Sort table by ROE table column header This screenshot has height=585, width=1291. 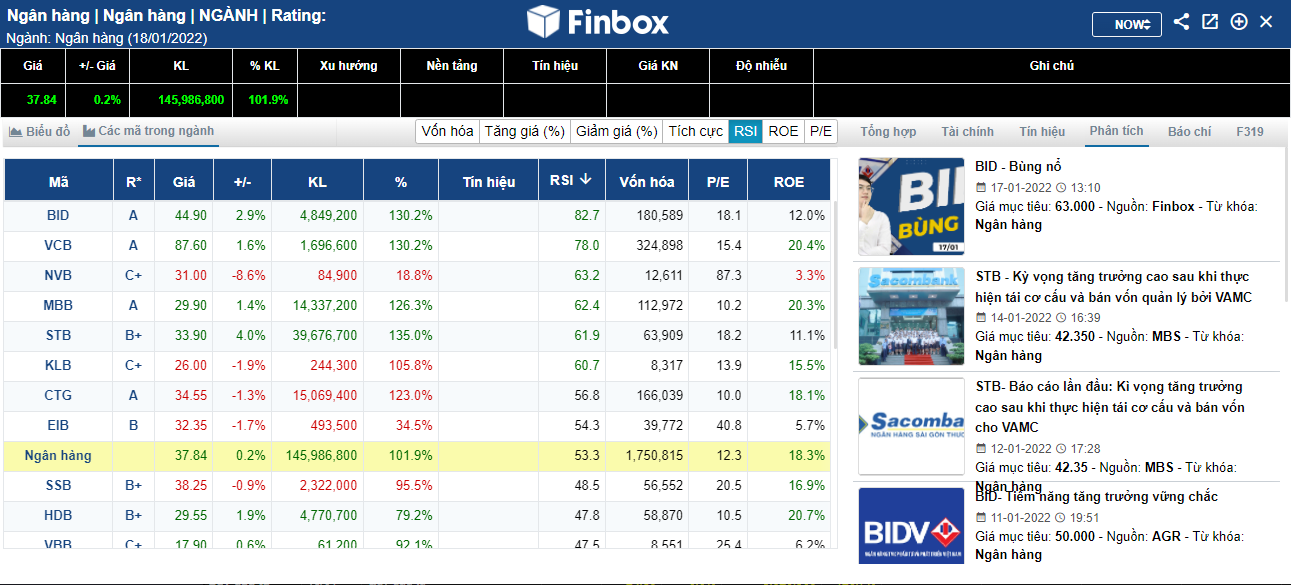789,181
